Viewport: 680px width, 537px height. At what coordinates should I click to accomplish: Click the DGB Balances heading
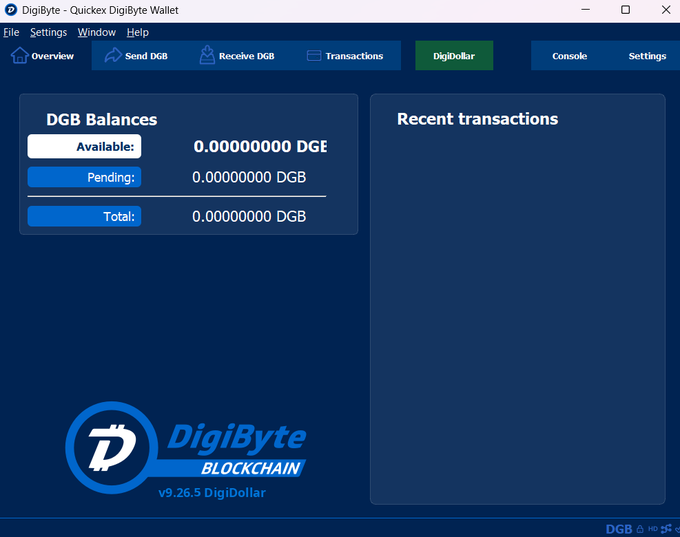101,120
